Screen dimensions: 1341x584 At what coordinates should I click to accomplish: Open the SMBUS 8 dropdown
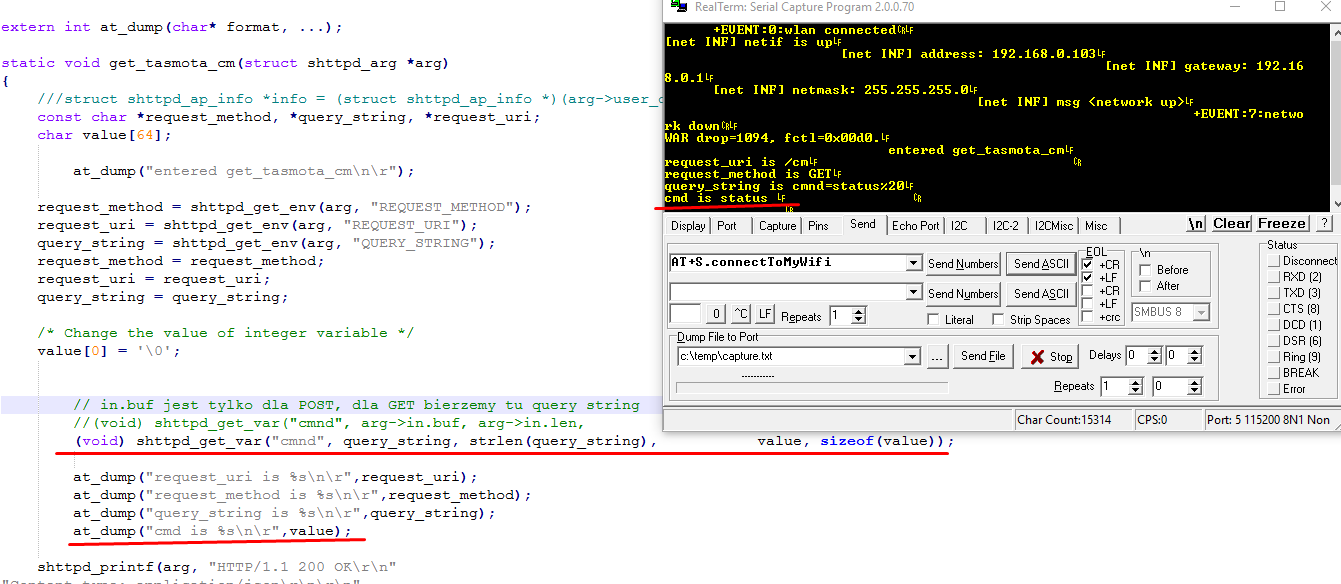tap(1201, 312)
